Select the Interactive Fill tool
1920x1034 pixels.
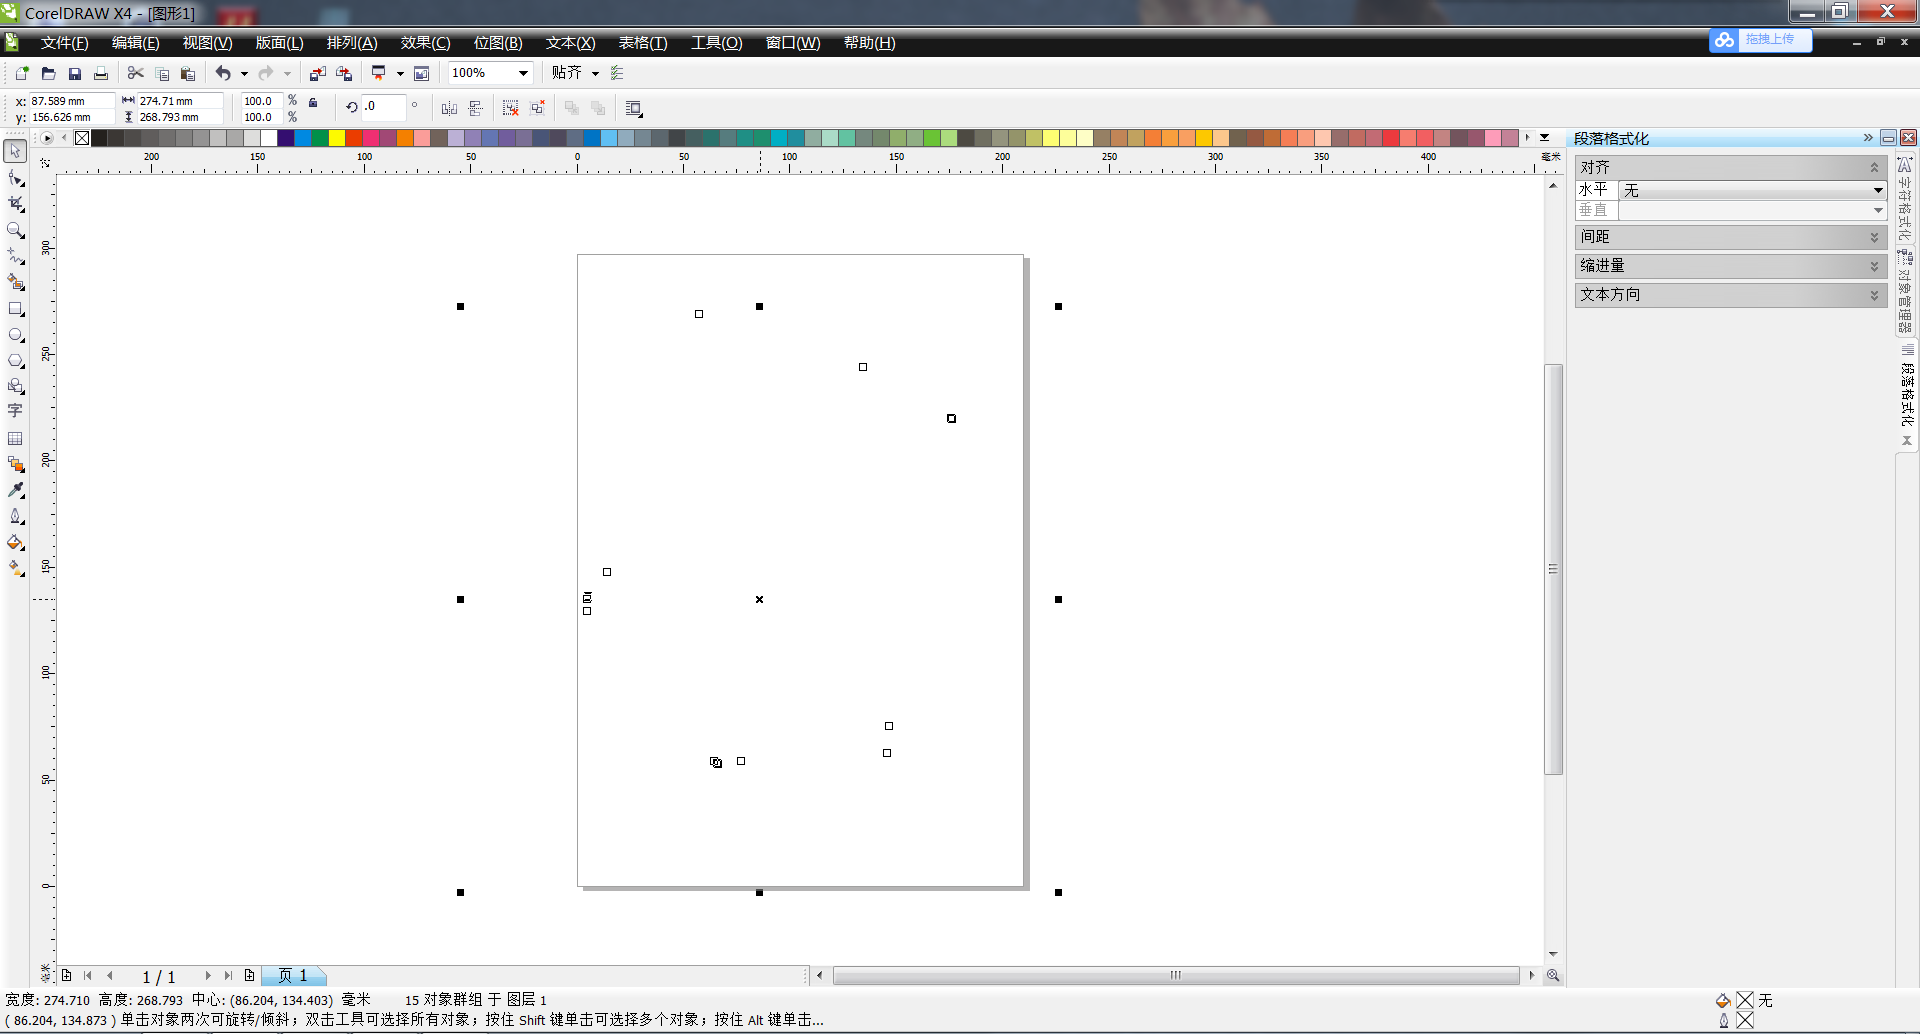point(15,568)
